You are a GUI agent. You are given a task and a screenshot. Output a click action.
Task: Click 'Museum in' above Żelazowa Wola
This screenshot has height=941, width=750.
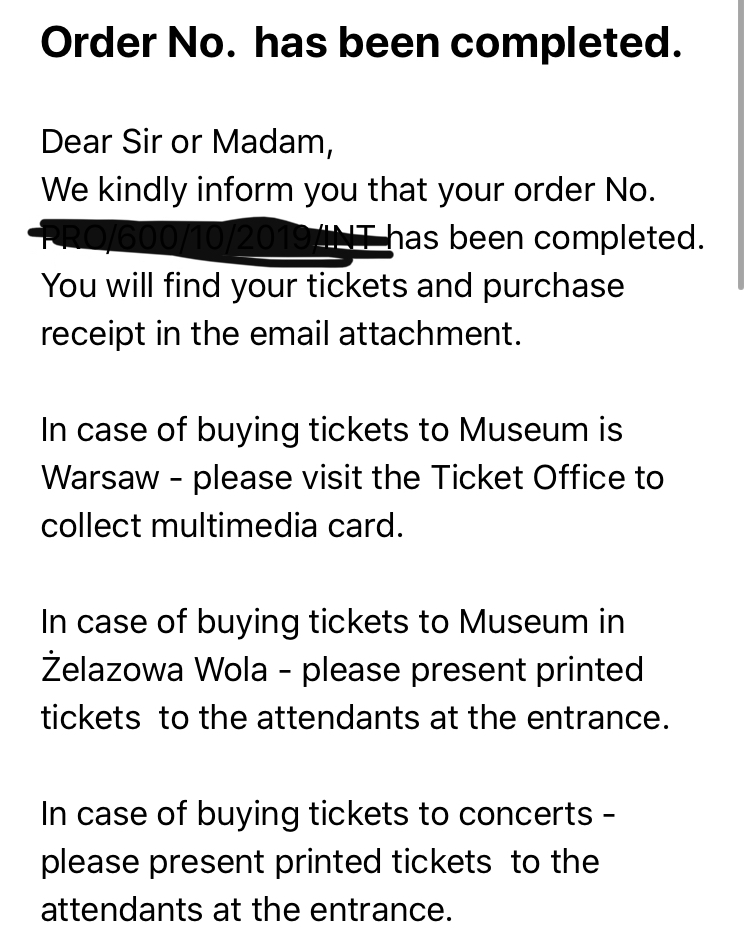(541, 621)
